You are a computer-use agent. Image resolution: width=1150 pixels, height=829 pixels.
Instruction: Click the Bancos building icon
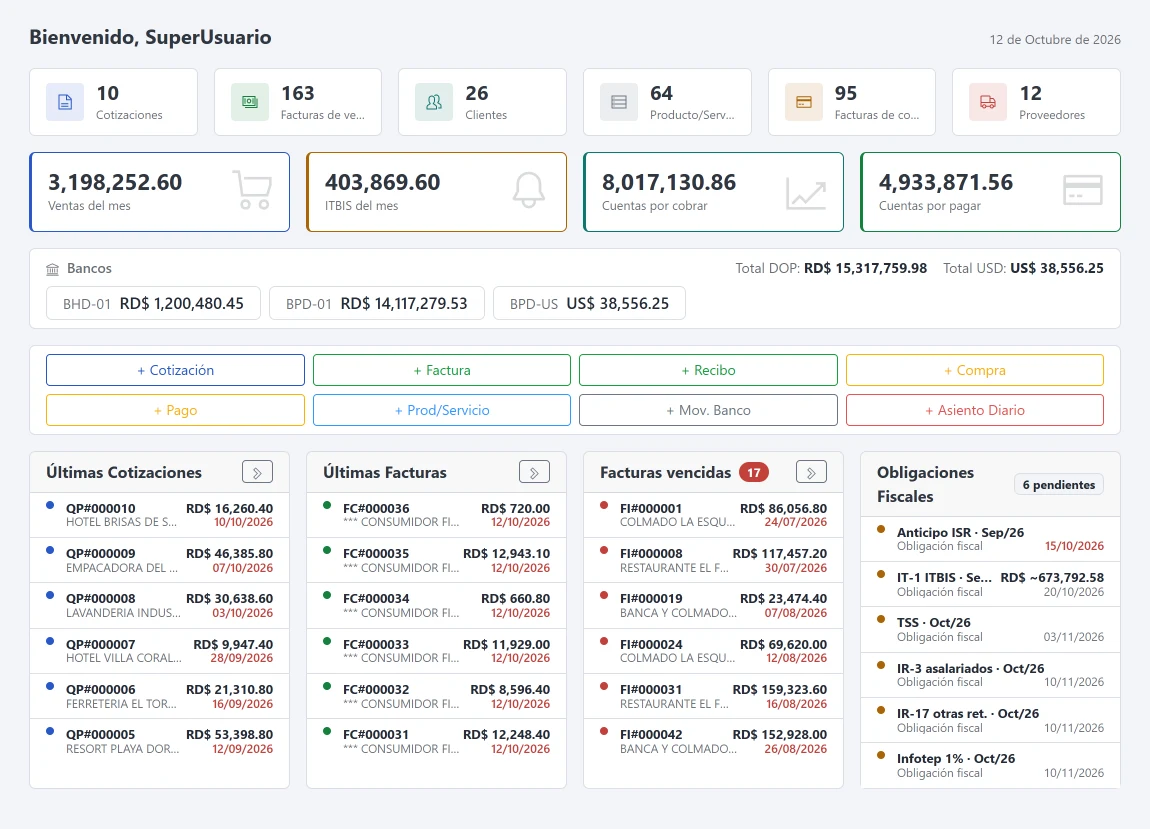[53, 269]
